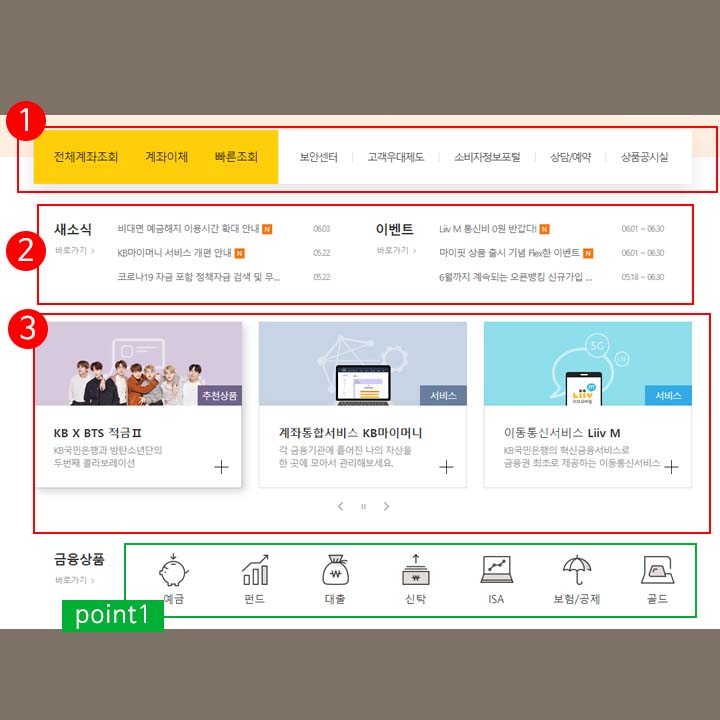Screen dimensions: 720x720
Task: Click 서비스 badge on Liiv M card
Action: [x=668, y=395]
